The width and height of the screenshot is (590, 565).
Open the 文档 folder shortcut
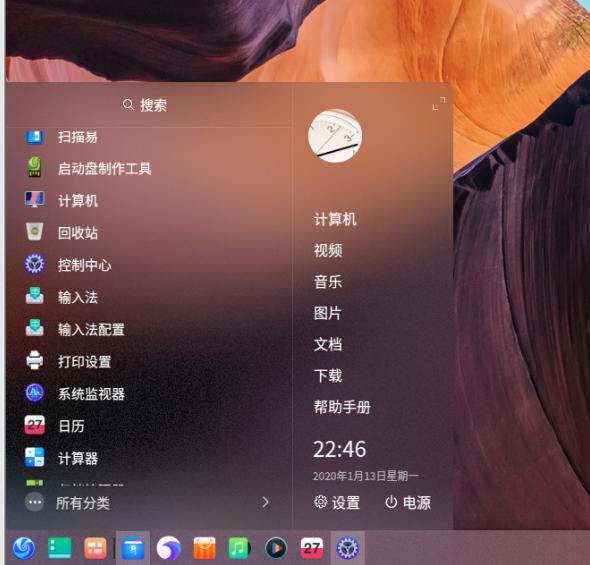point(328,344)
